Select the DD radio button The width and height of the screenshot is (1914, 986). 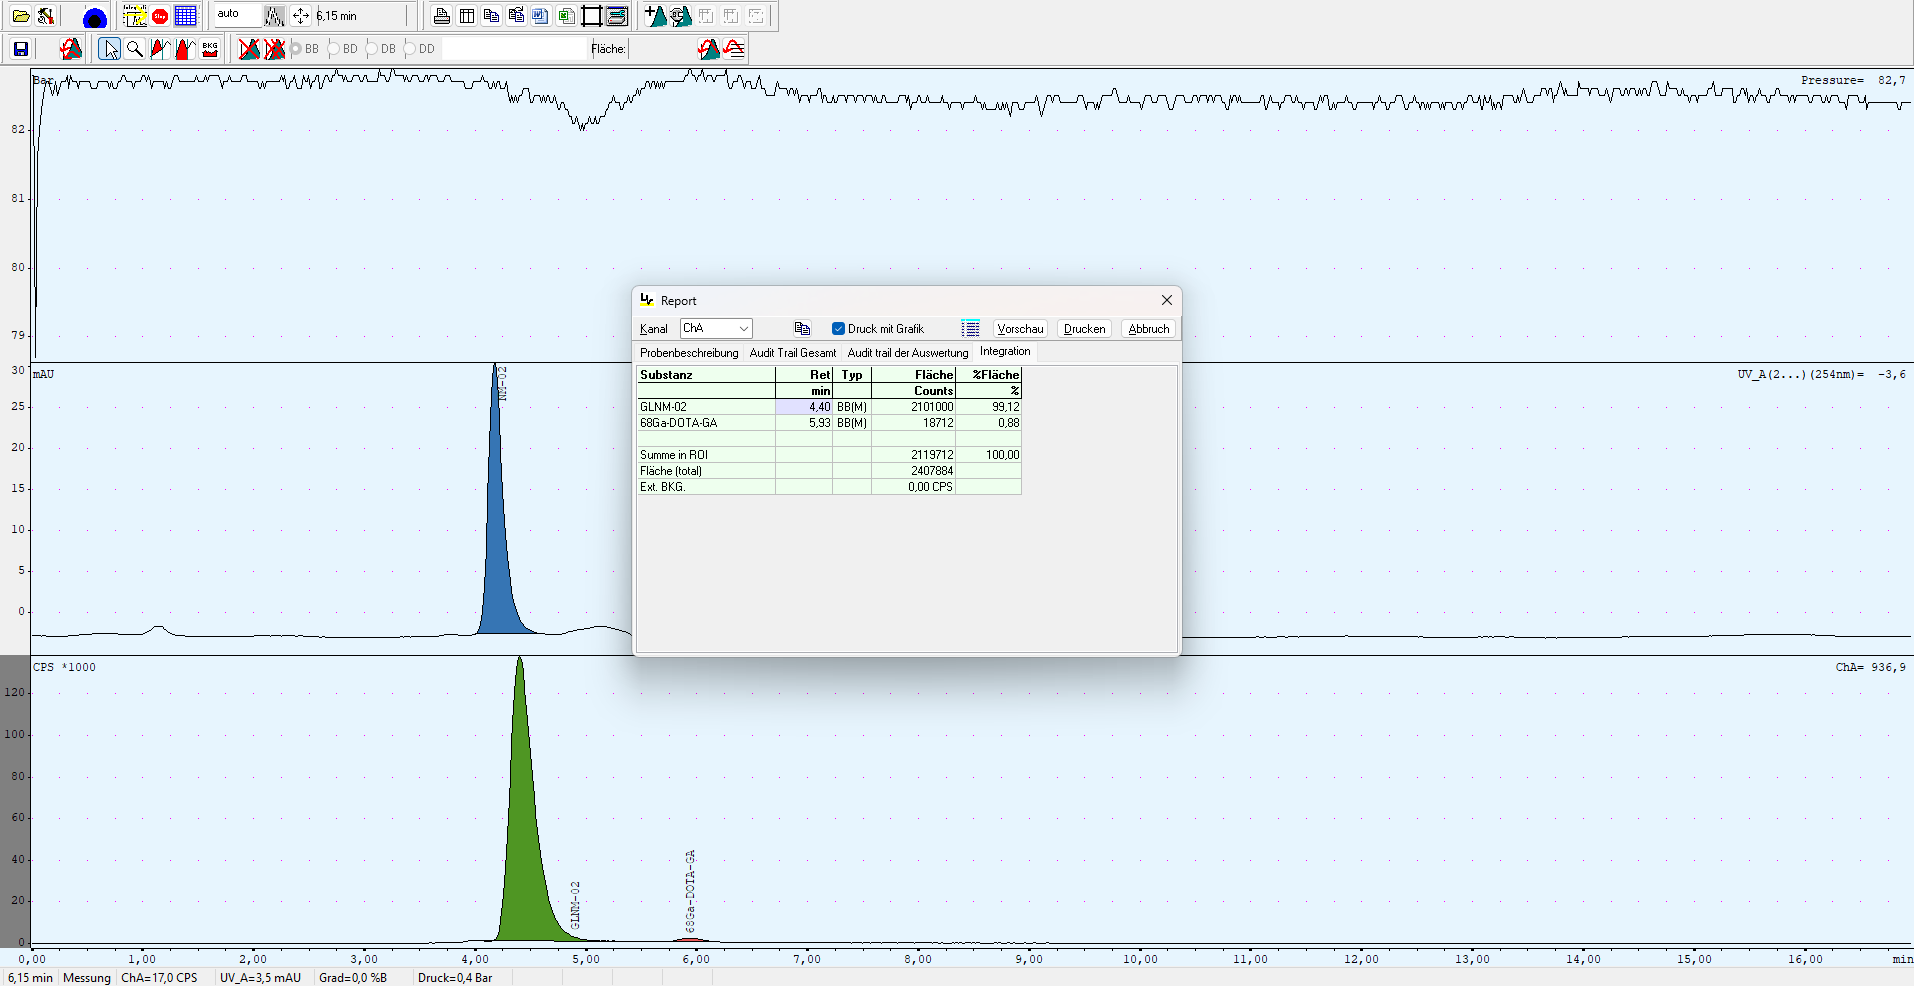coord(410,49)
